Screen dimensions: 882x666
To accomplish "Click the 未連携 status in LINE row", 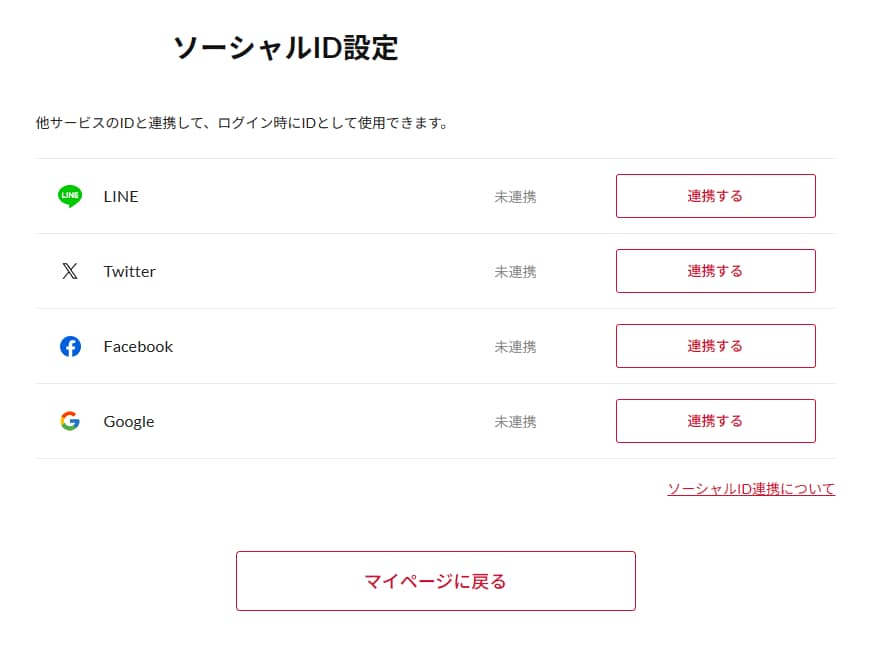I will (515, 197).
